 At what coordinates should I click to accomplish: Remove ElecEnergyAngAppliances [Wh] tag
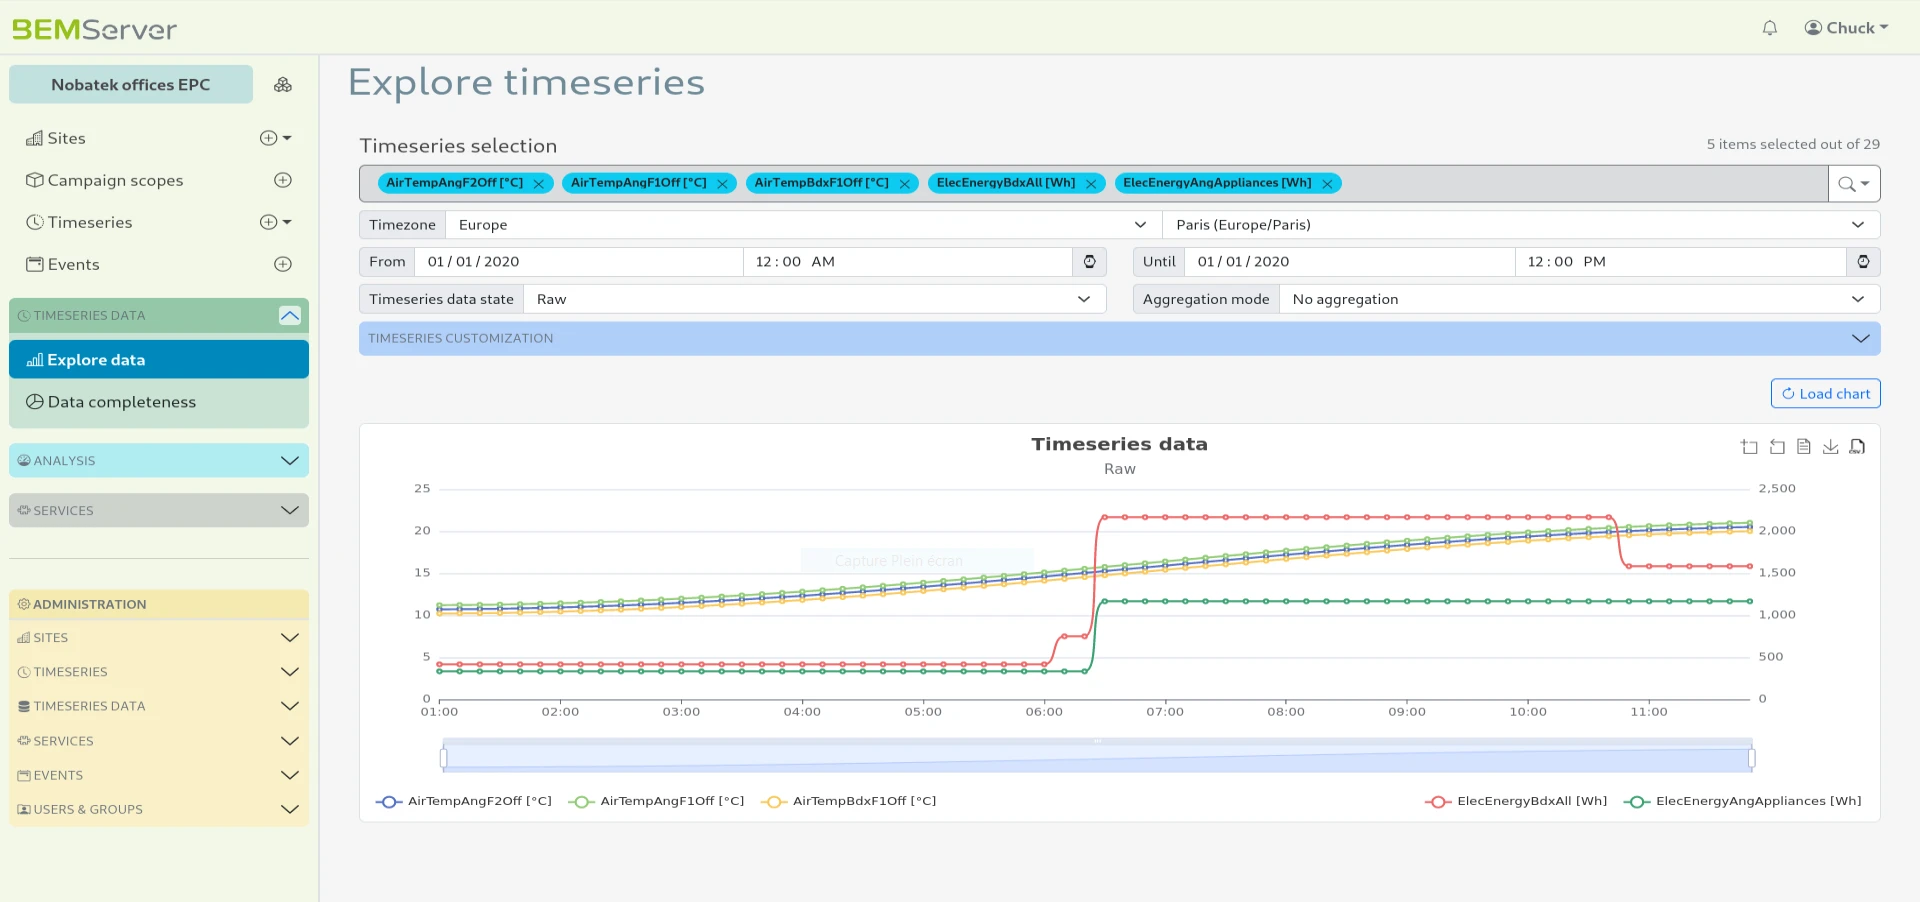1327,184
